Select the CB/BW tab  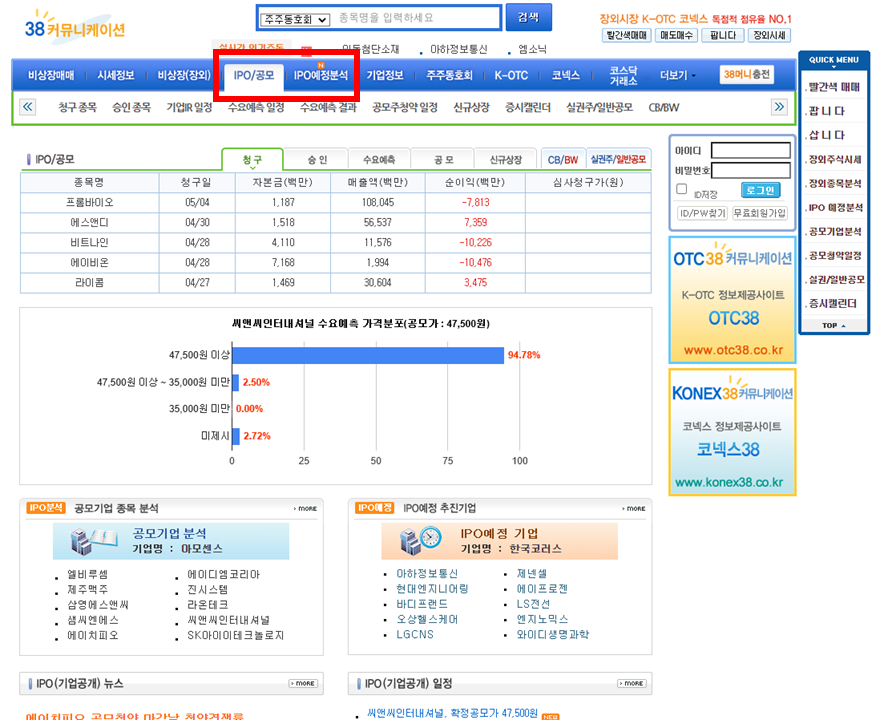pyautogui.click(x=563, y=160)
